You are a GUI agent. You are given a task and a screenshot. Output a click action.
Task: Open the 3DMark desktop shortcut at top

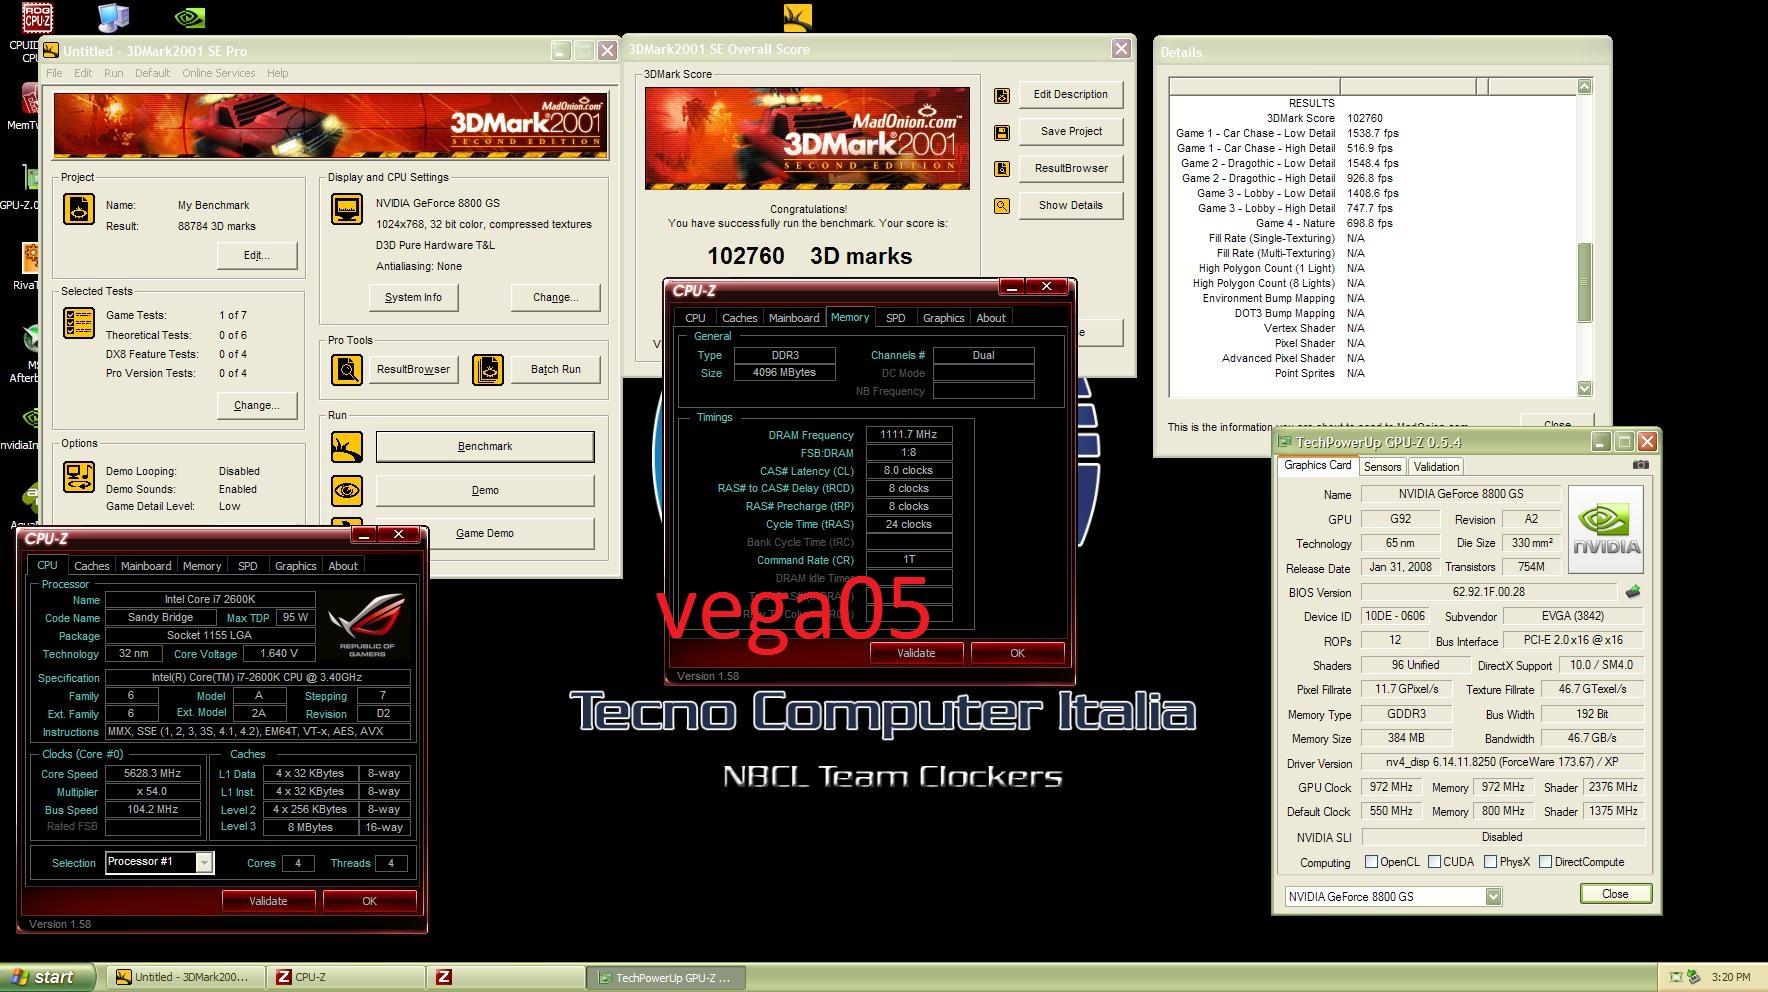pyautogui.click(x=797, y=17)
